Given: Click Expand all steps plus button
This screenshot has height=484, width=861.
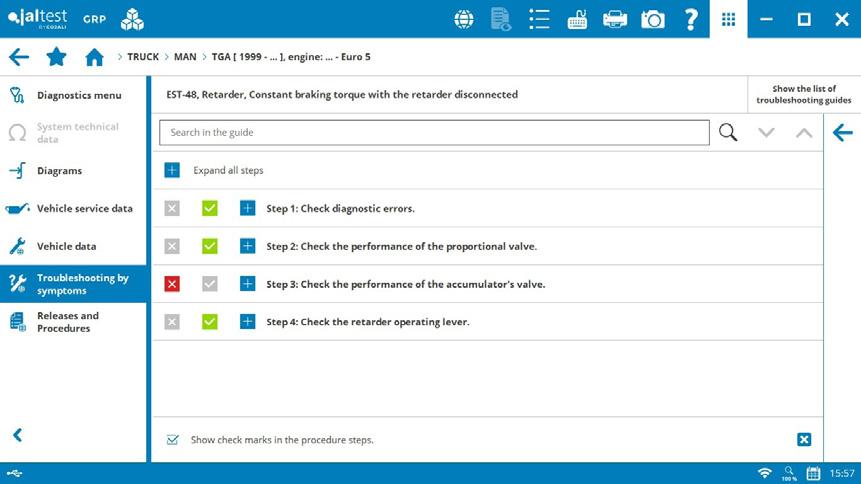Looking at the screenshot, I should pos(172,170).
